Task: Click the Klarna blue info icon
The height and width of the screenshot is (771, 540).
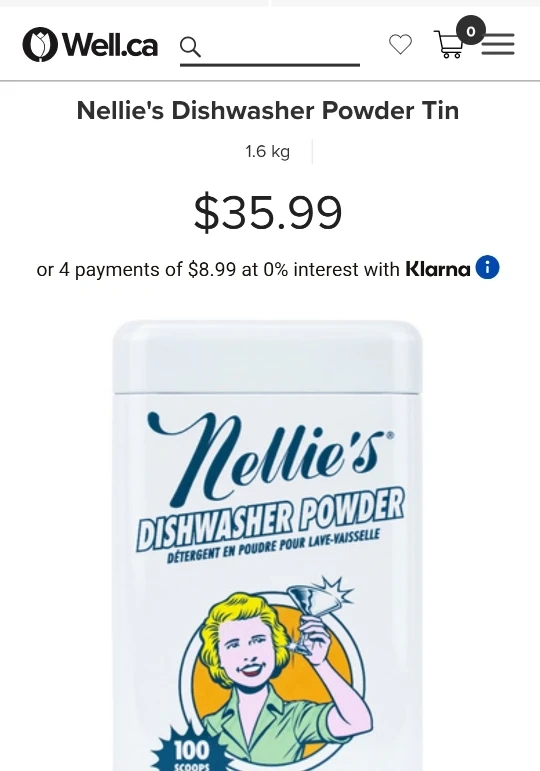Action: pyautogui.click(x=487, y=267)
